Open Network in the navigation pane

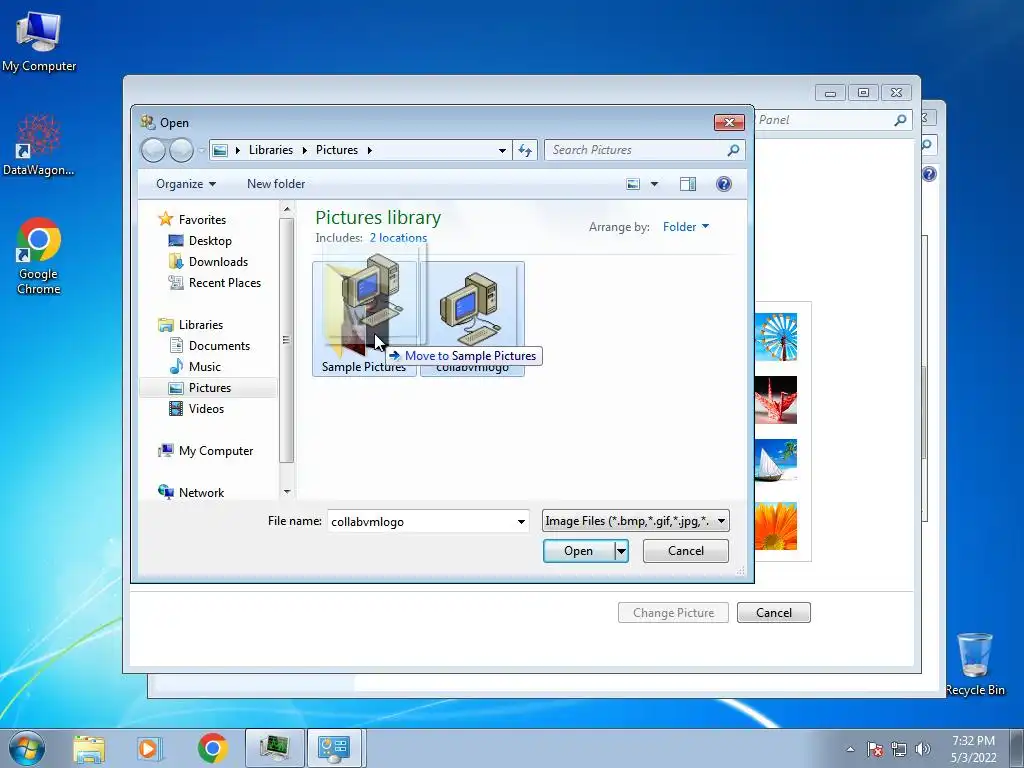201,492
